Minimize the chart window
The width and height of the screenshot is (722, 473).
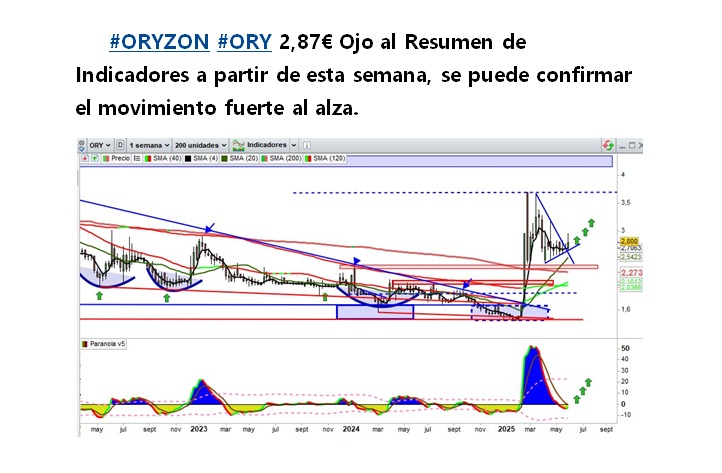click(622, 146)
